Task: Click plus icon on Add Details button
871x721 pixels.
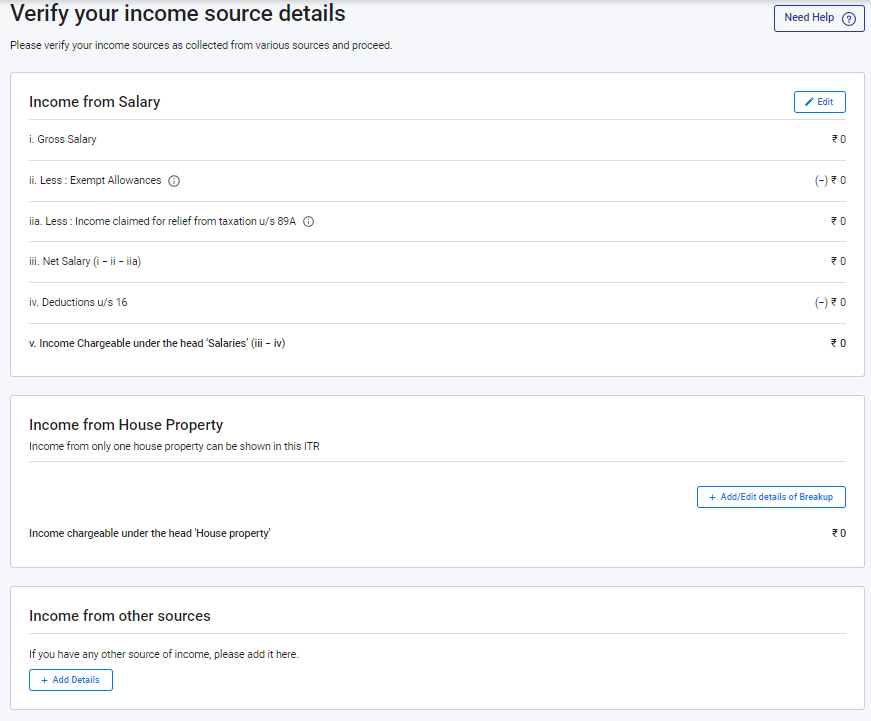Action: pyautogui.click(x=44, y=680)
